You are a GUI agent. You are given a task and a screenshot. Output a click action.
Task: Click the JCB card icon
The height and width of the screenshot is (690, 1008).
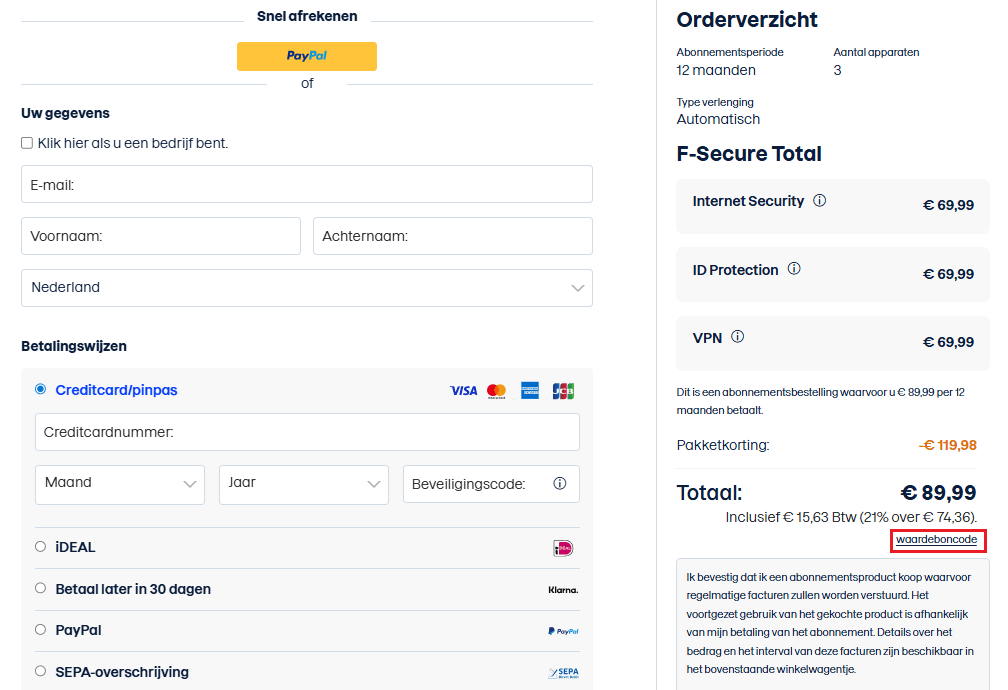point(562,390)
